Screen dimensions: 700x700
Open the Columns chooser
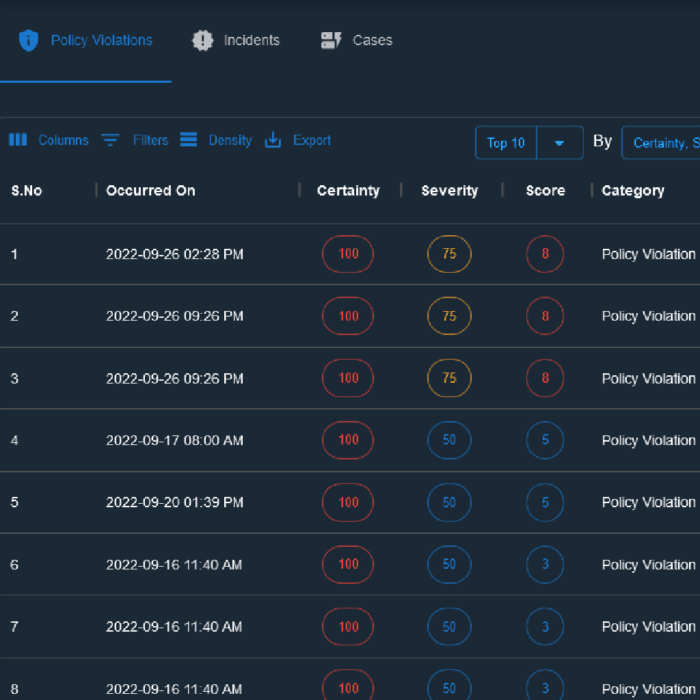(x=63, y=140)
